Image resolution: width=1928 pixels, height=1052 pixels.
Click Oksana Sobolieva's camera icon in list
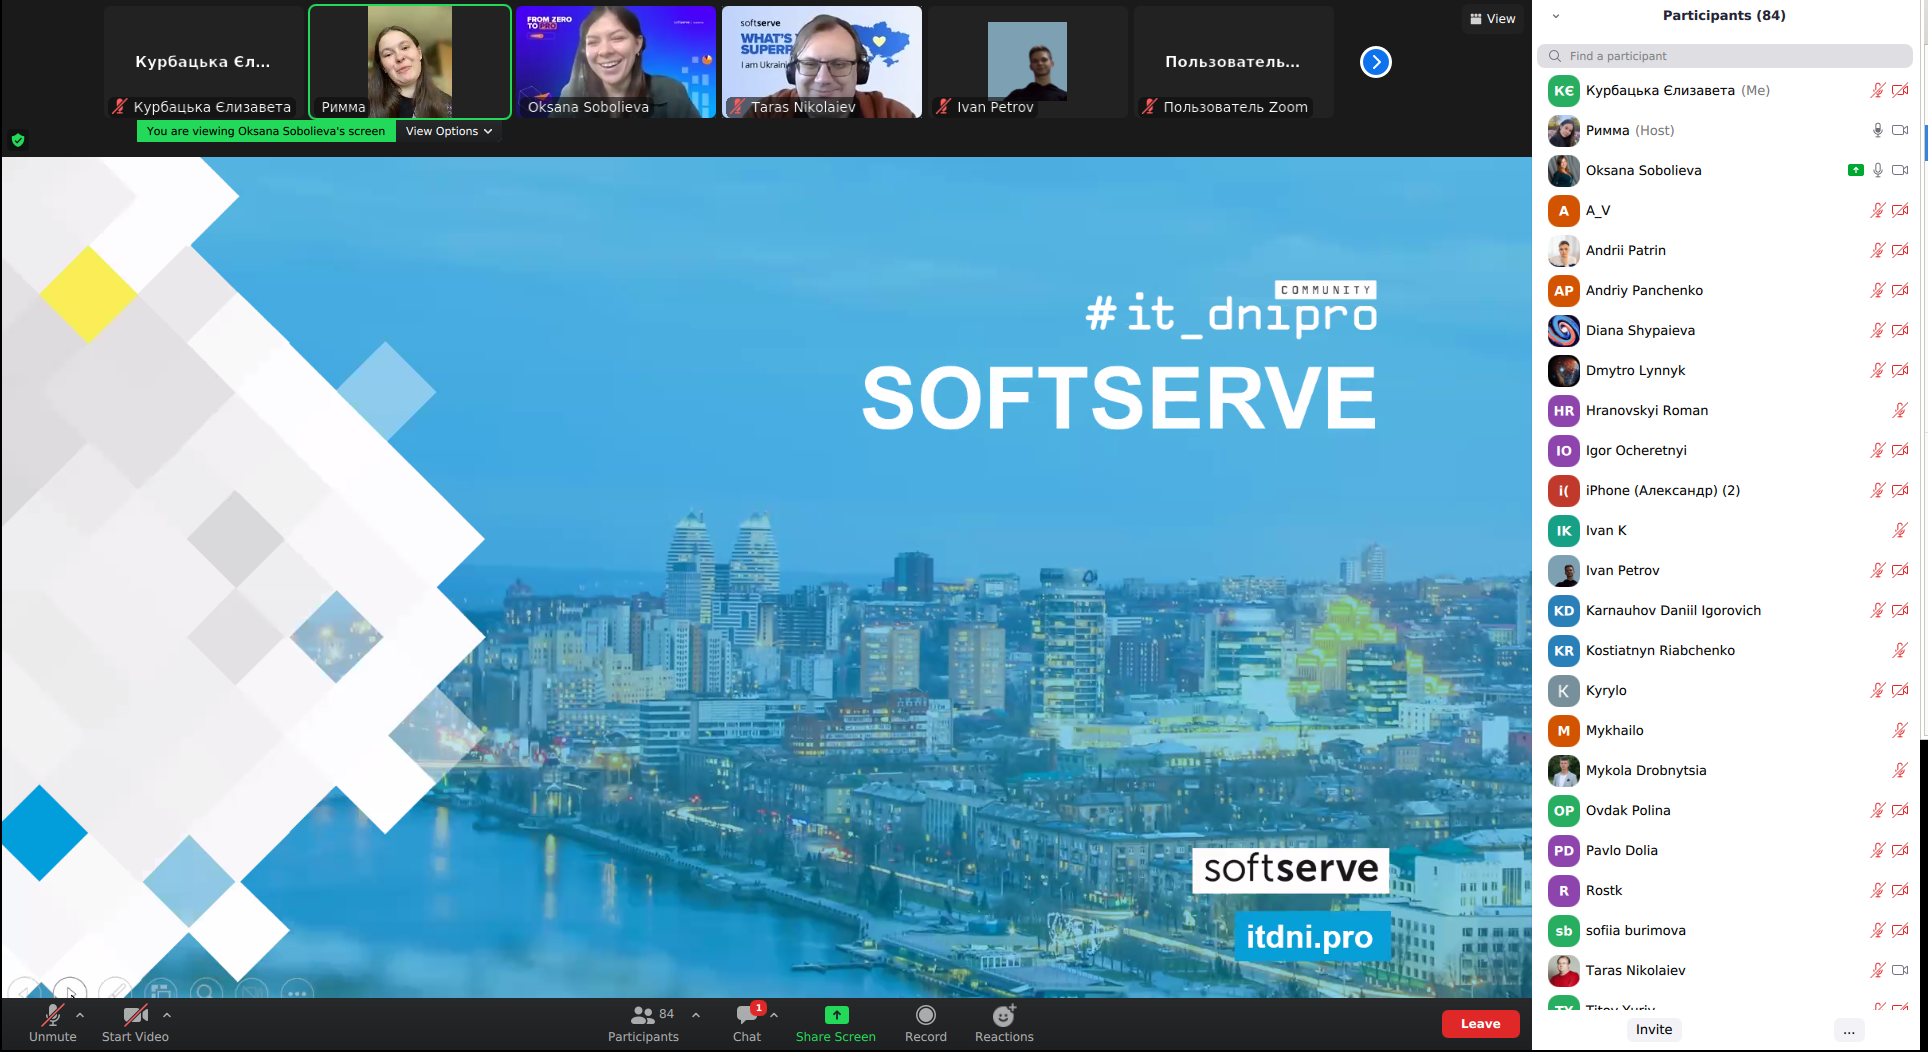1900,170
